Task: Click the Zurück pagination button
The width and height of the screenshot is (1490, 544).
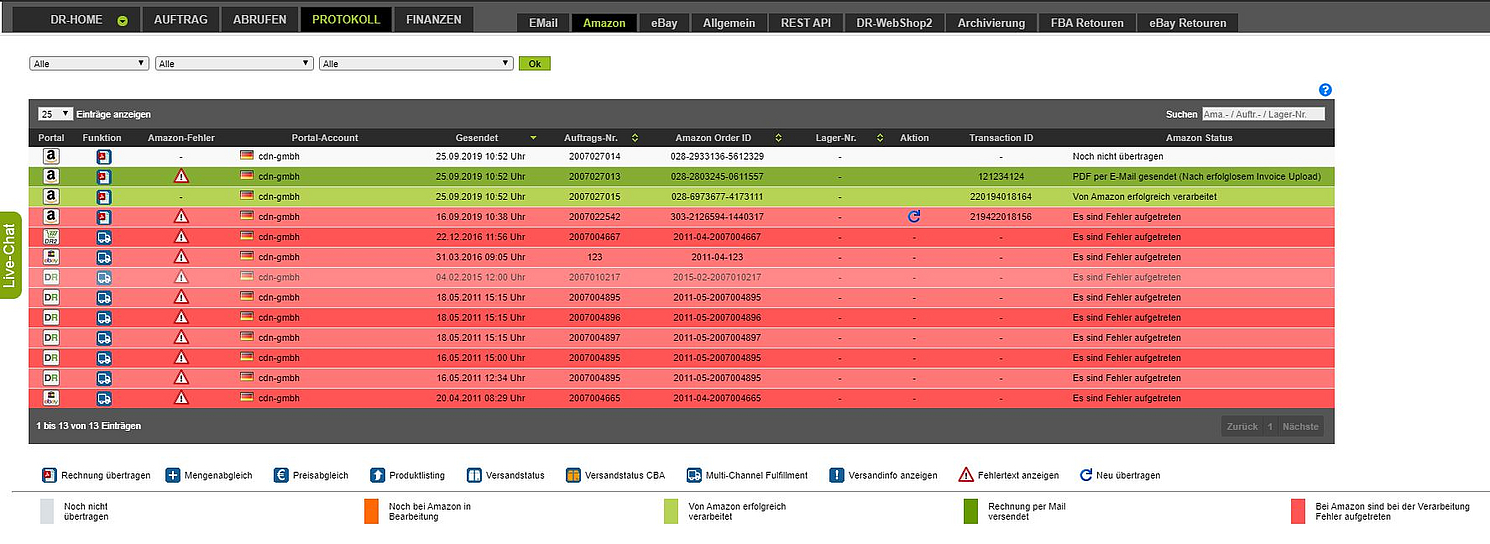Action: pos(1242,426)
